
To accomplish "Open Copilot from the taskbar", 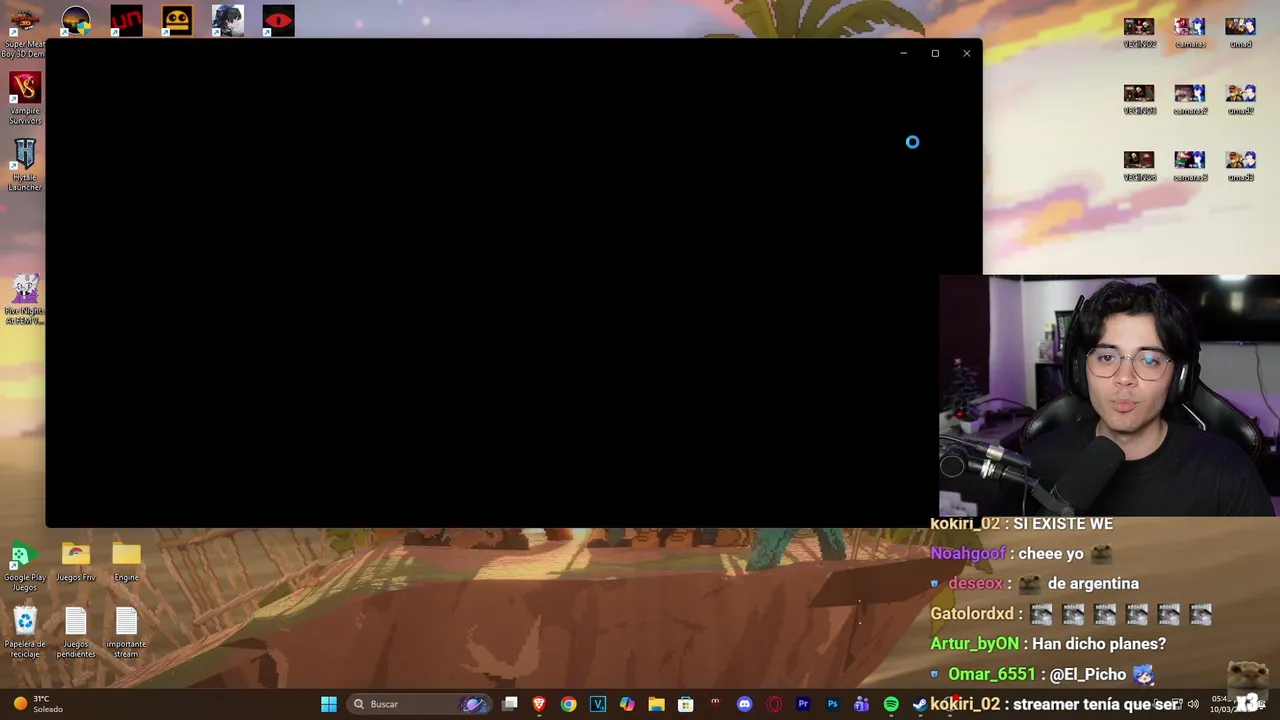I will (627, 704).
